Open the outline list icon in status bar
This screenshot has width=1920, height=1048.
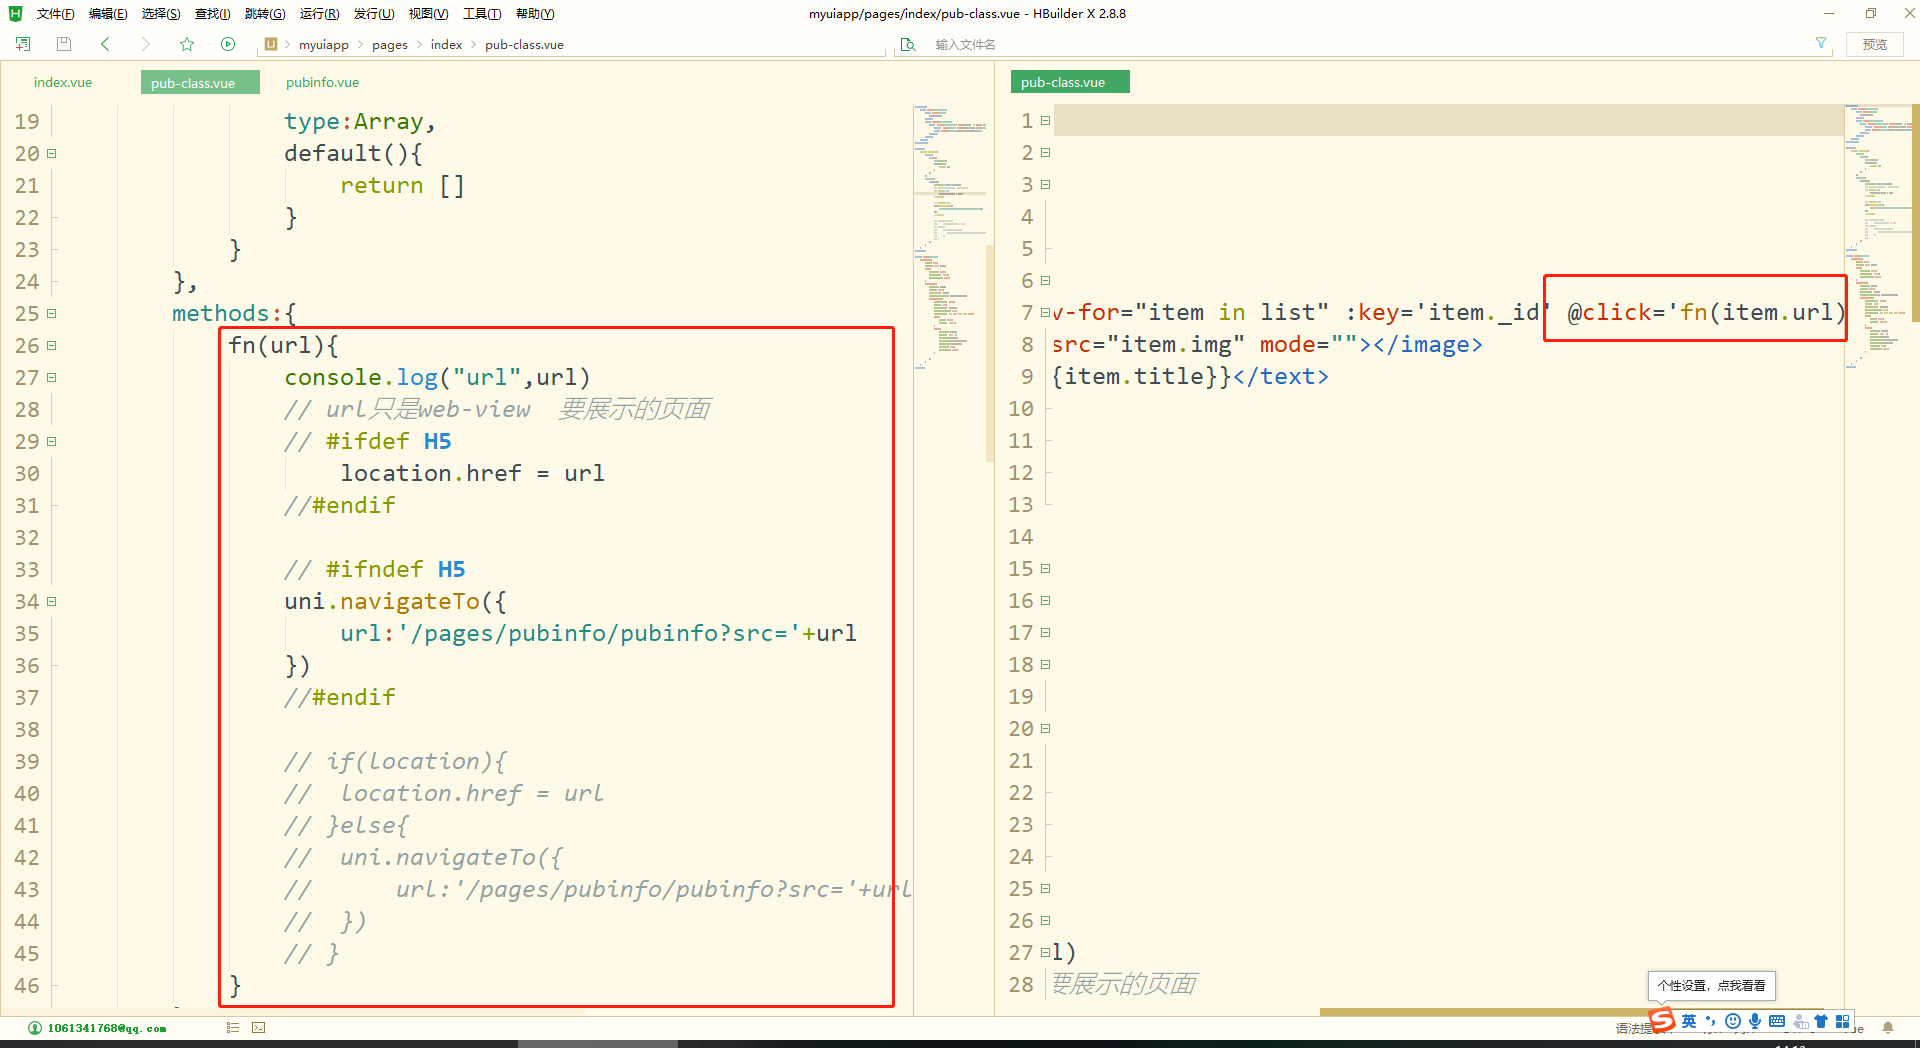[232, 1027]
